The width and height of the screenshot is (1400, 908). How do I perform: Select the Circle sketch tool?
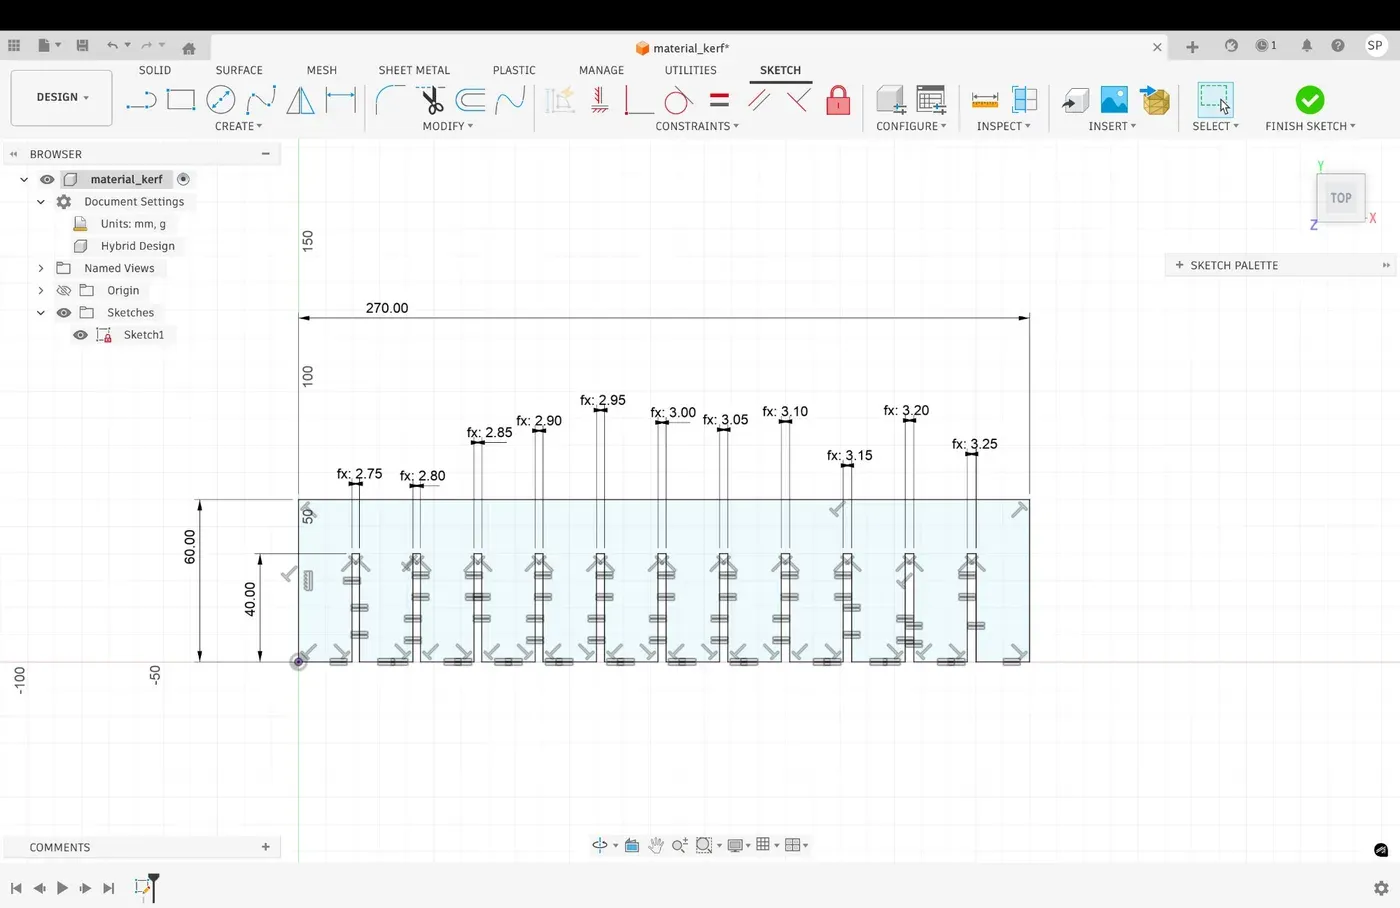point(221,100)
